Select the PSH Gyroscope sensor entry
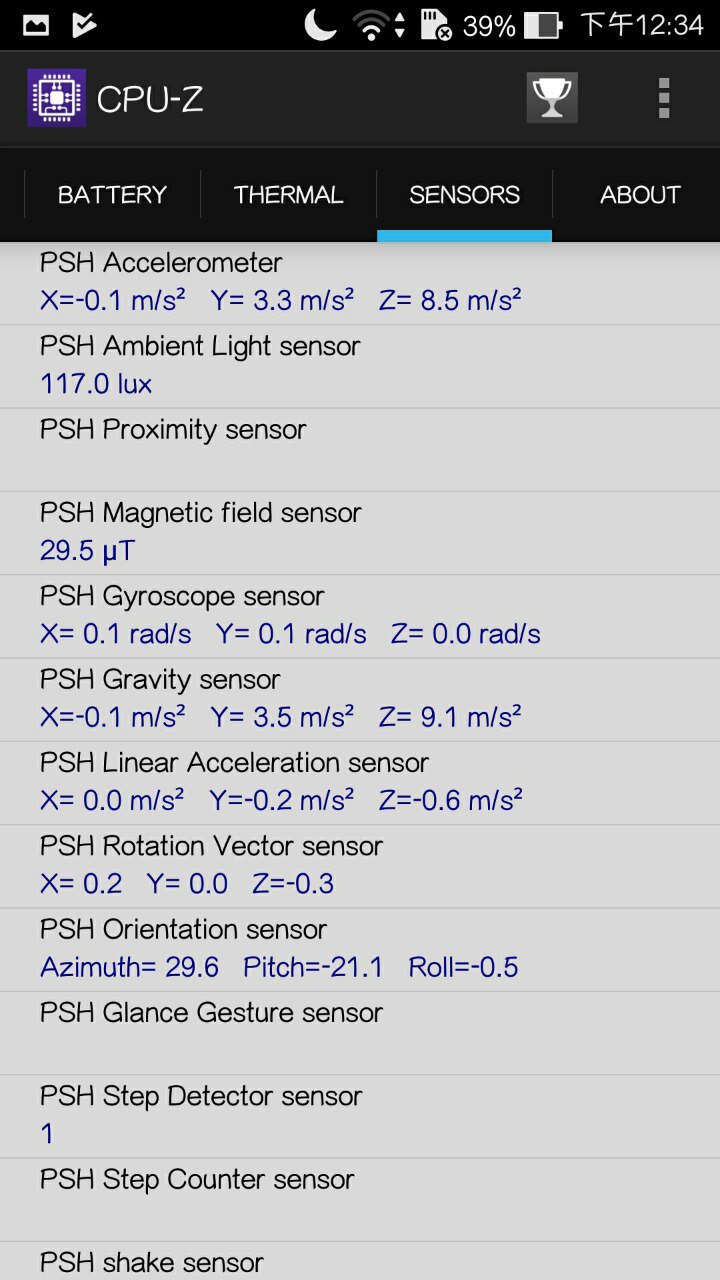 (x=360, y=615)
